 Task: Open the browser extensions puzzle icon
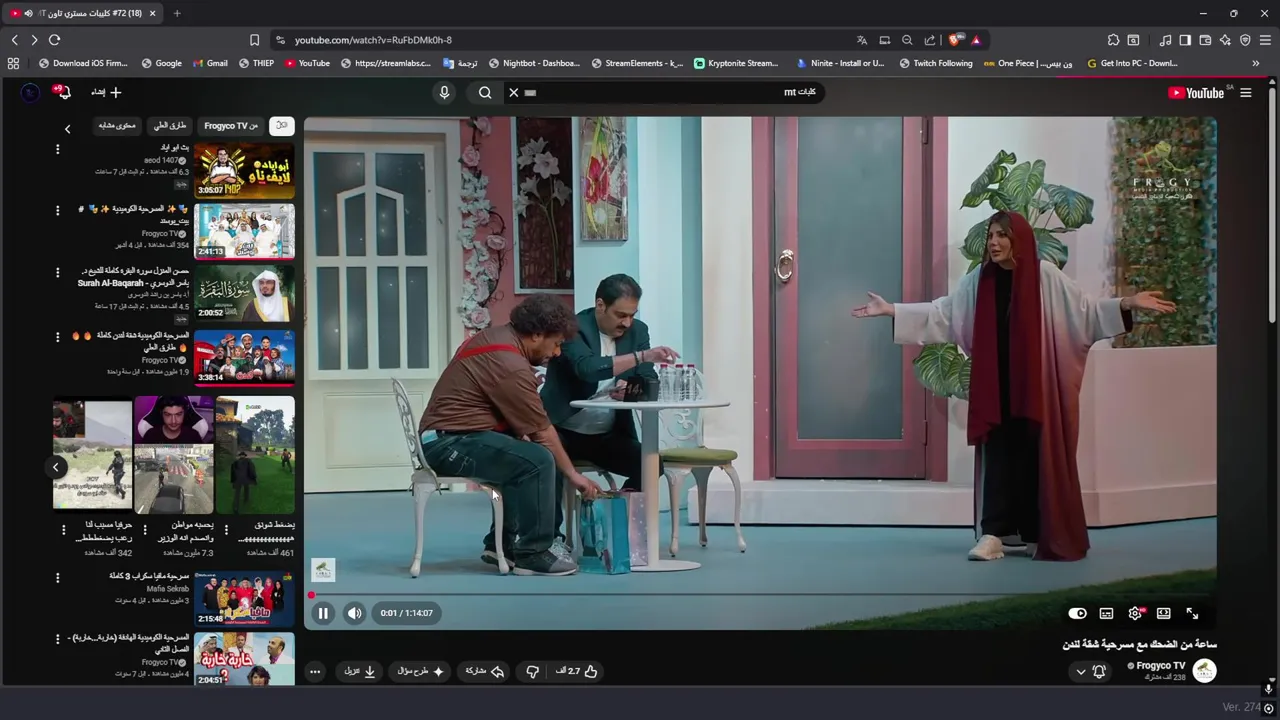pyautogui.click(x=1113, y=40)
